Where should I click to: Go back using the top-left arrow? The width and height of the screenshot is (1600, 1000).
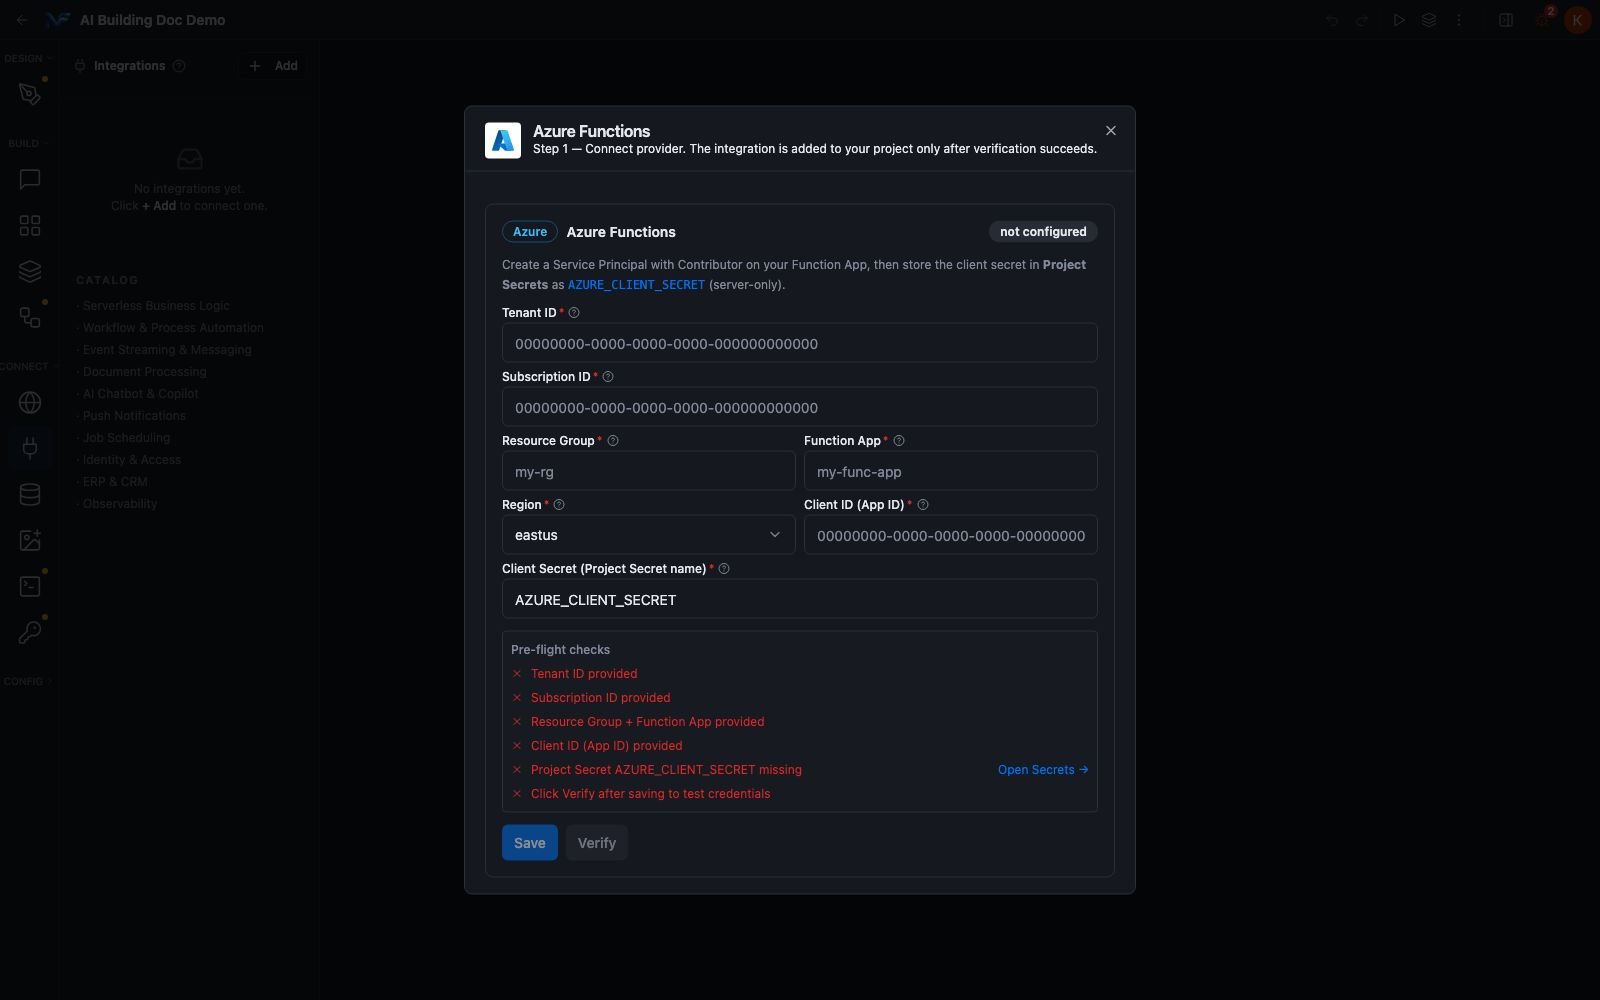[x=22, y=20]
